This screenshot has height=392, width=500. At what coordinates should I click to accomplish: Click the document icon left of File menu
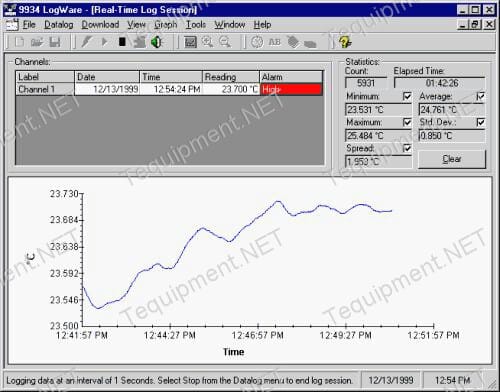coord(12,25)
